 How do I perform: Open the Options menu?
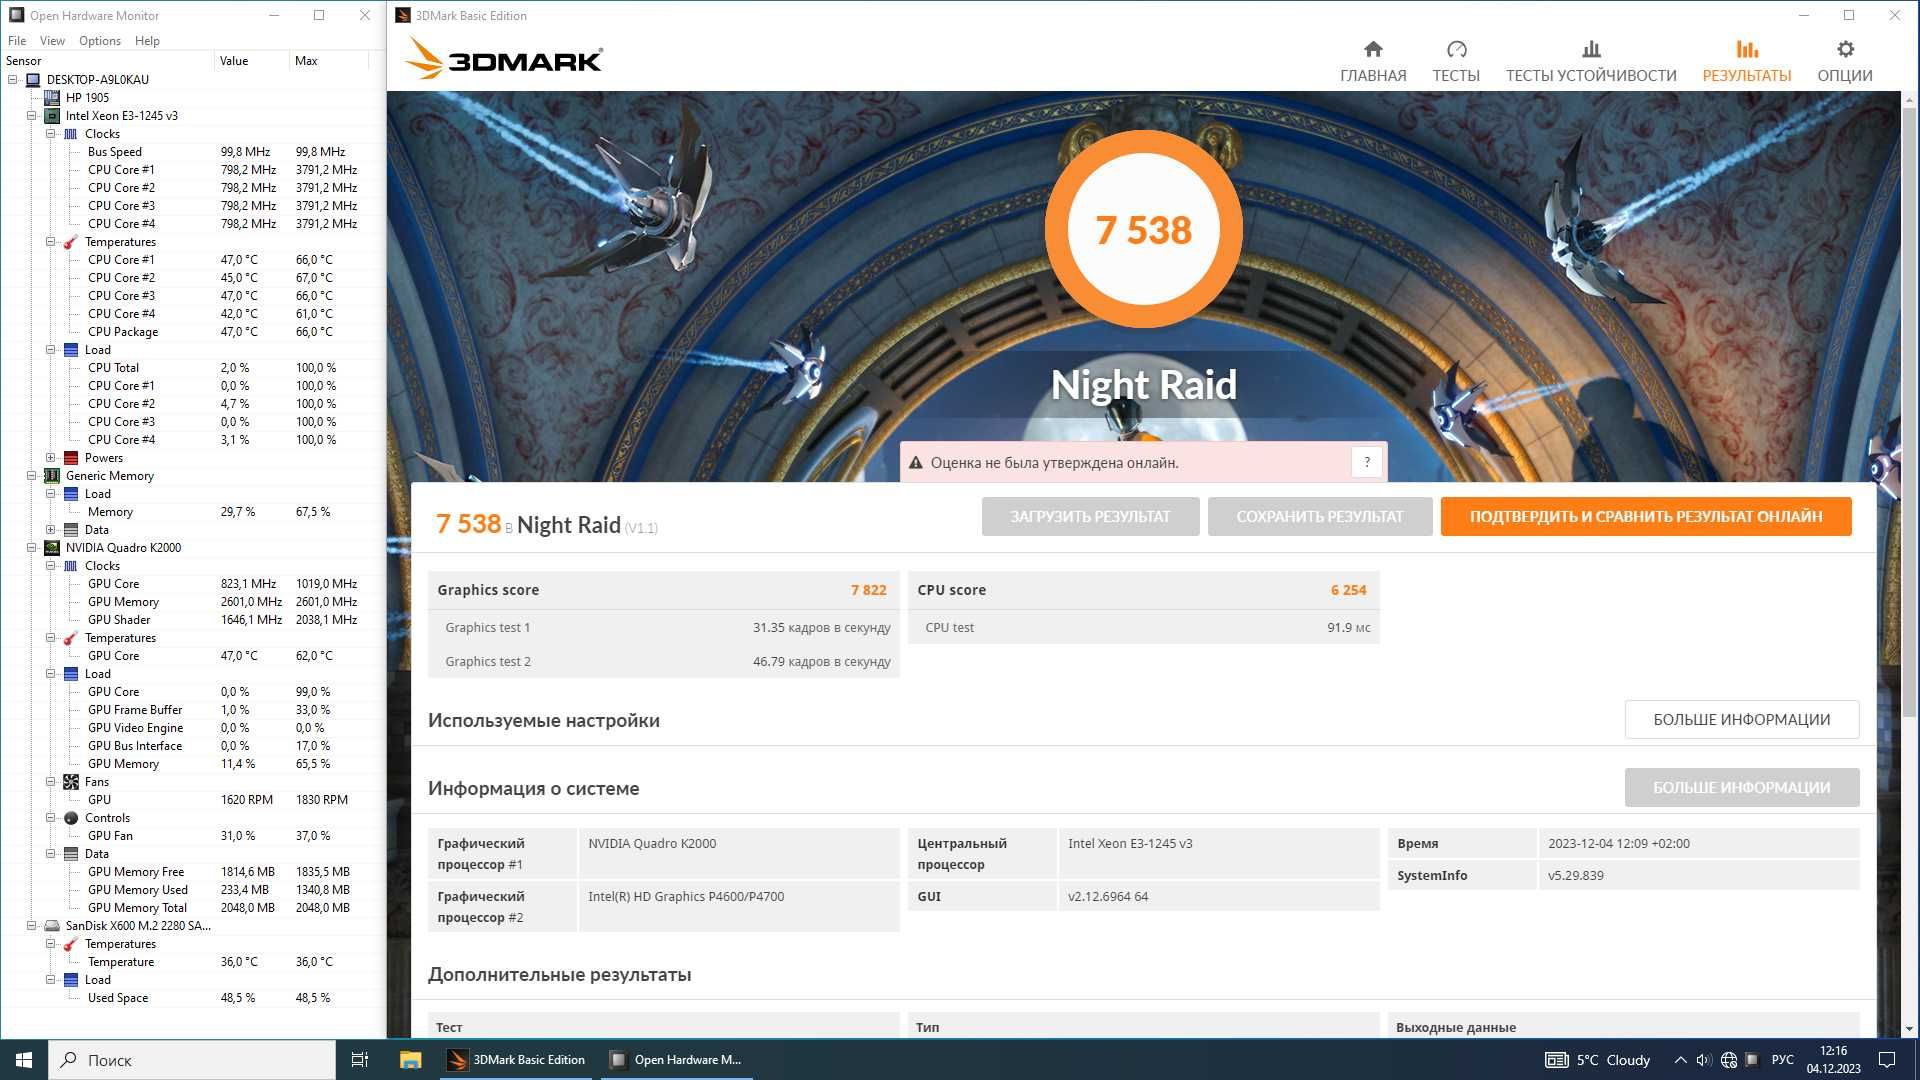click(x=100, y=41)
